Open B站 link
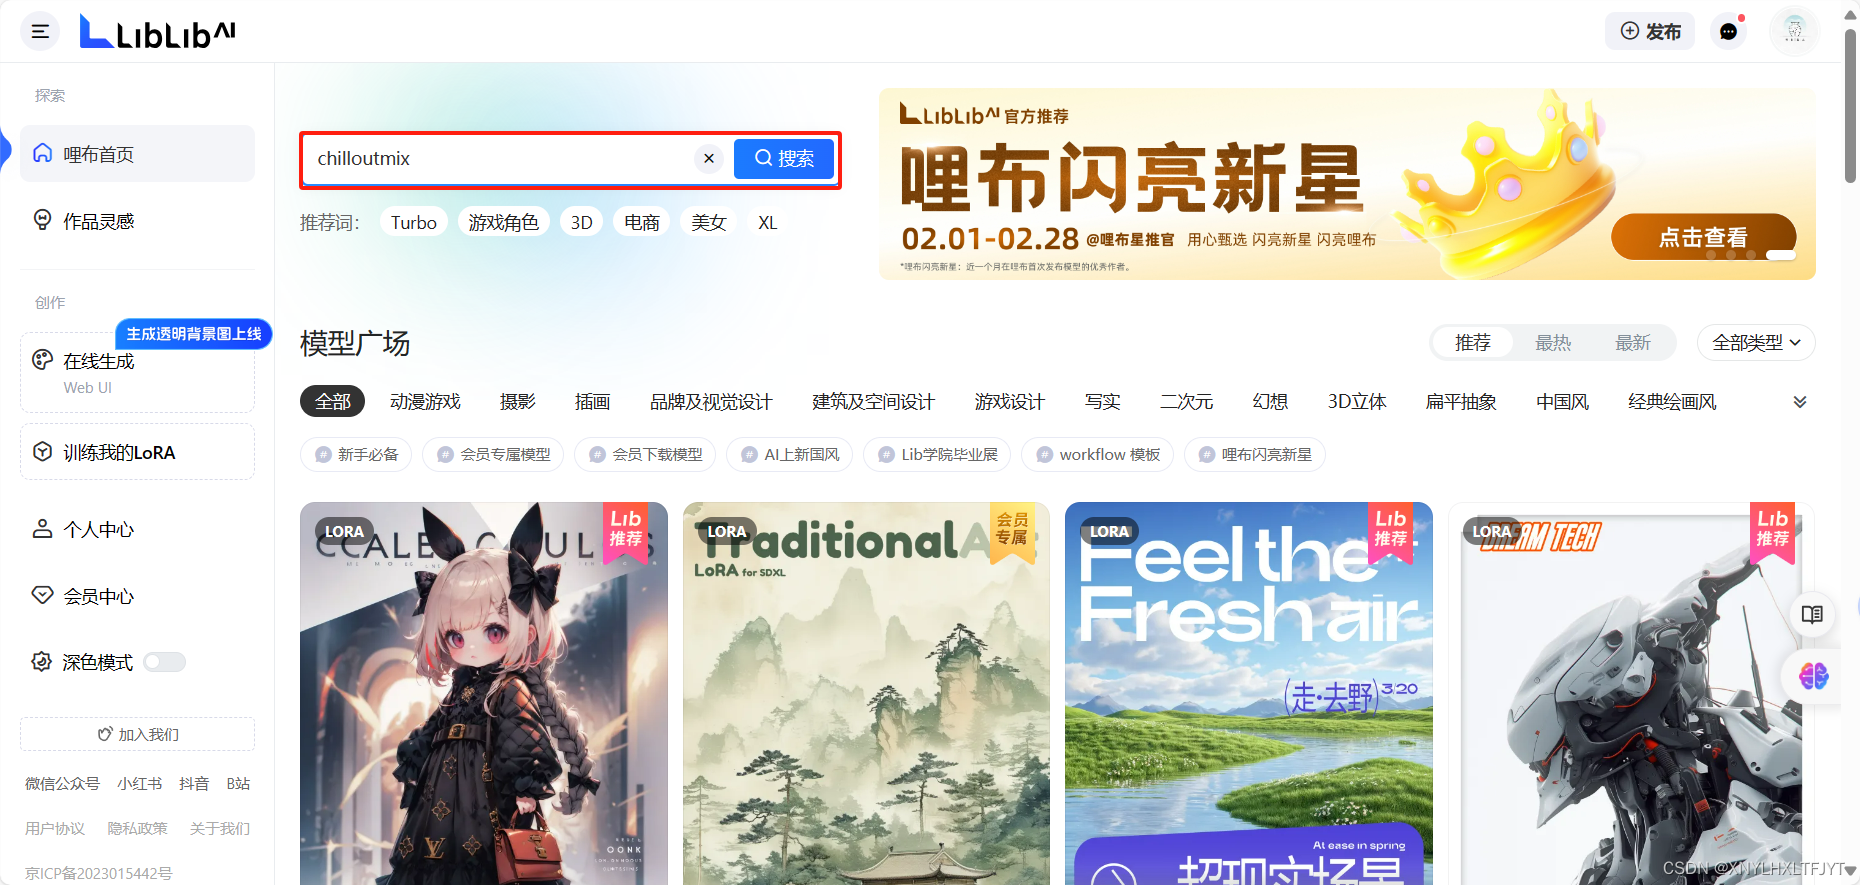 238,783
